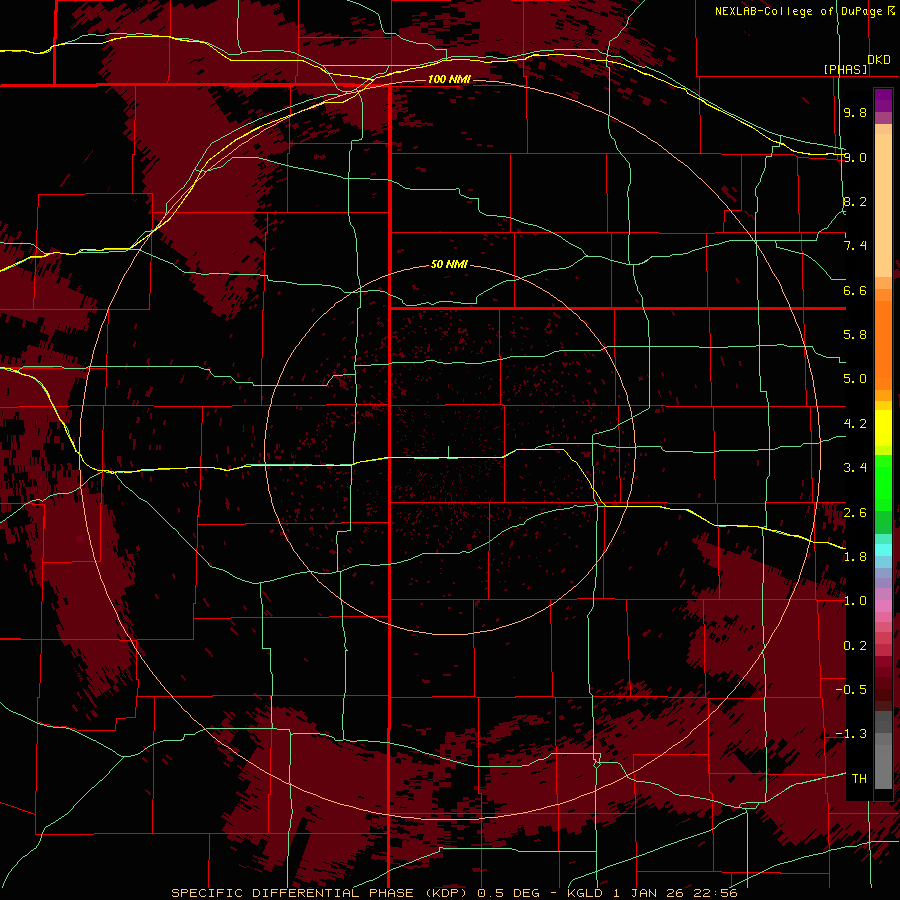Click the 1.0 scale value
The image size is (900, 900).
click(x=855, y=601)
